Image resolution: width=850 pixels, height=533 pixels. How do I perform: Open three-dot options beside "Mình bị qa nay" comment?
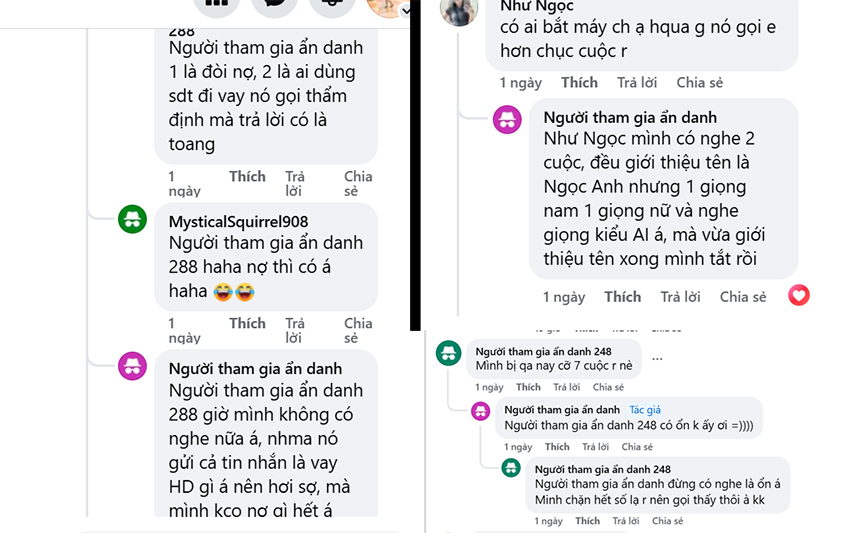pos(657,357)
